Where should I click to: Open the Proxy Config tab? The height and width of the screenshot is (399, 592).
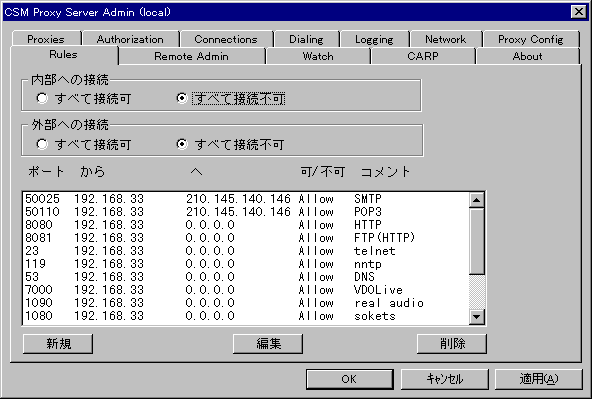[x=530, y=39]
